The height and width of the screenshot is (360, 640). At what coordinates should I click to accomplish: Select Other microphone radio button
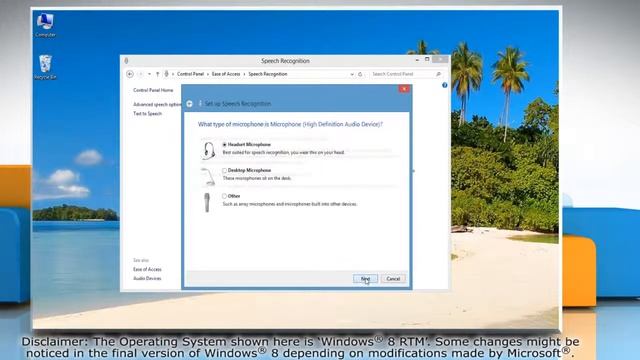[x=224, y=196]
